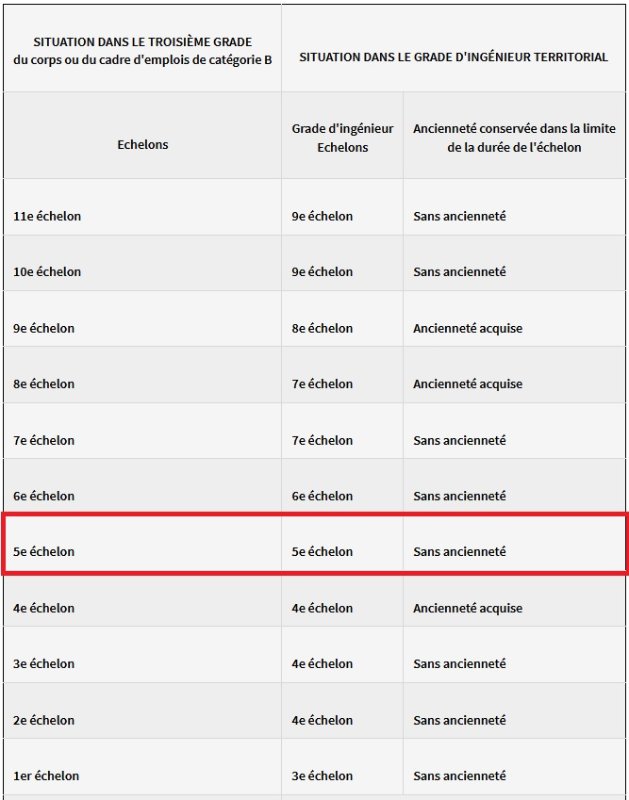
Task: Select the "11e échelon" cell
Action: [47, 216]
